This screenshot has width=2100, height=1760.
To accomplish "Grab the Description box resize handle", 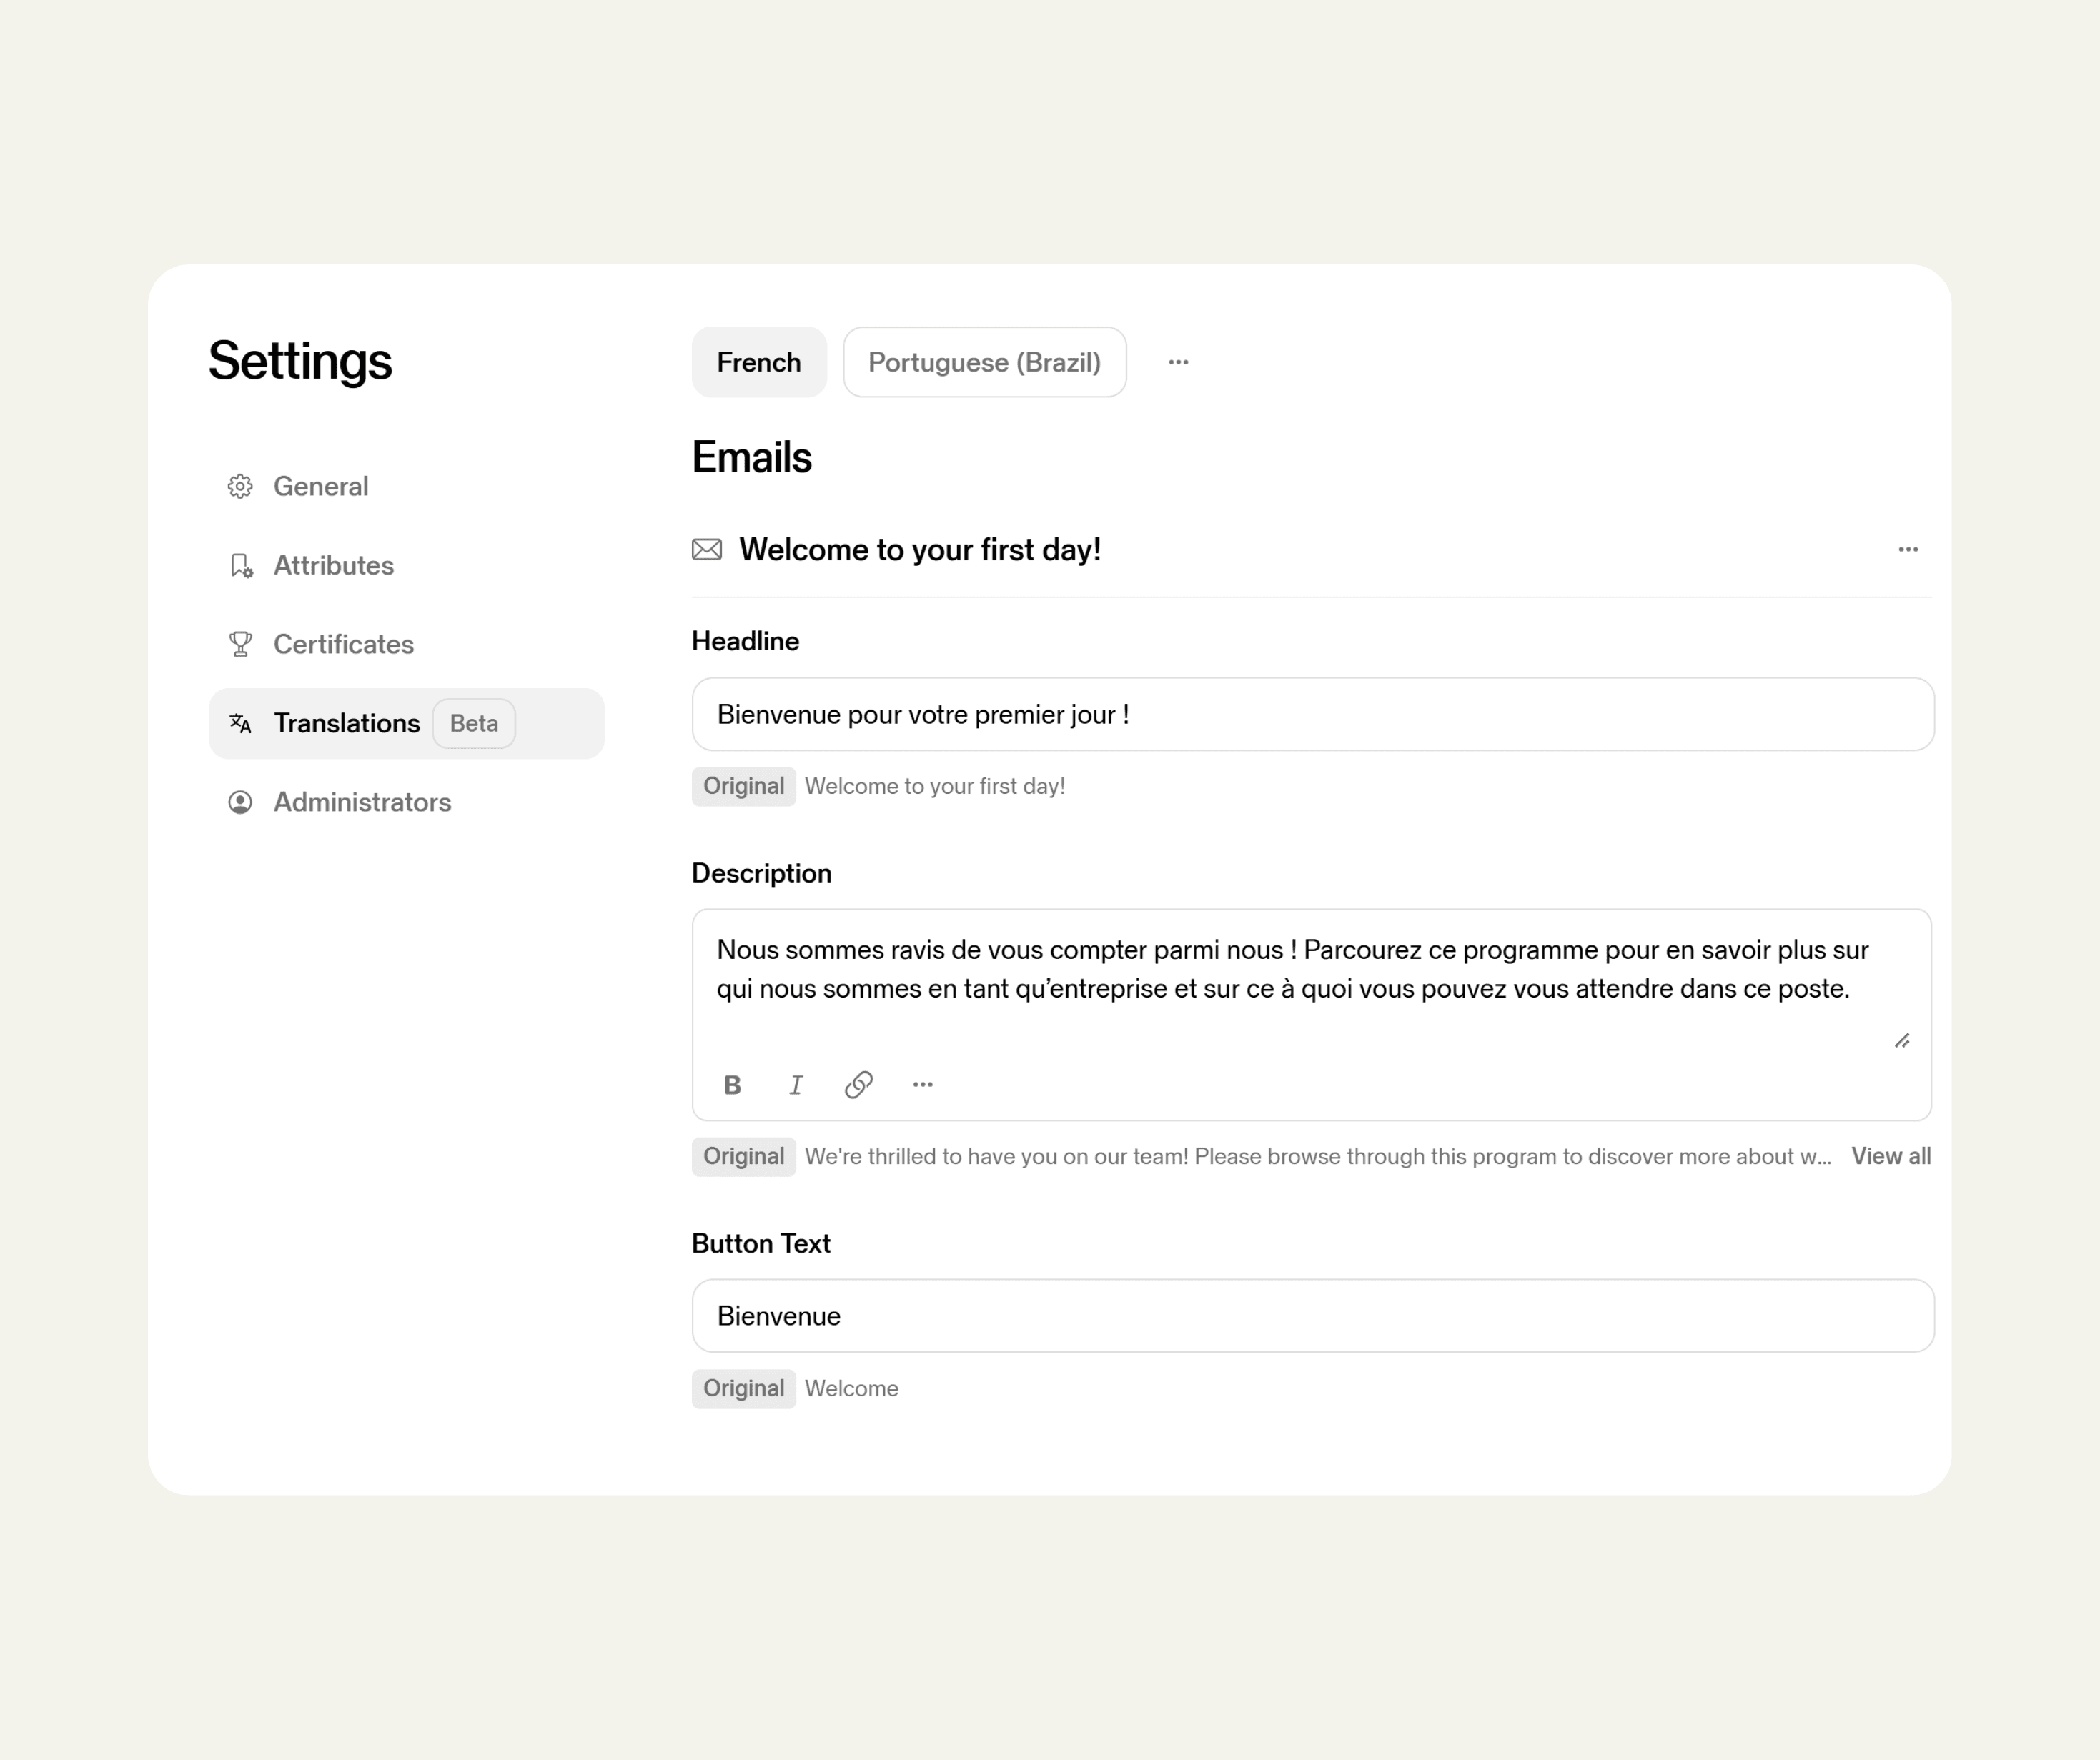I will [x=1902, y=1041].
